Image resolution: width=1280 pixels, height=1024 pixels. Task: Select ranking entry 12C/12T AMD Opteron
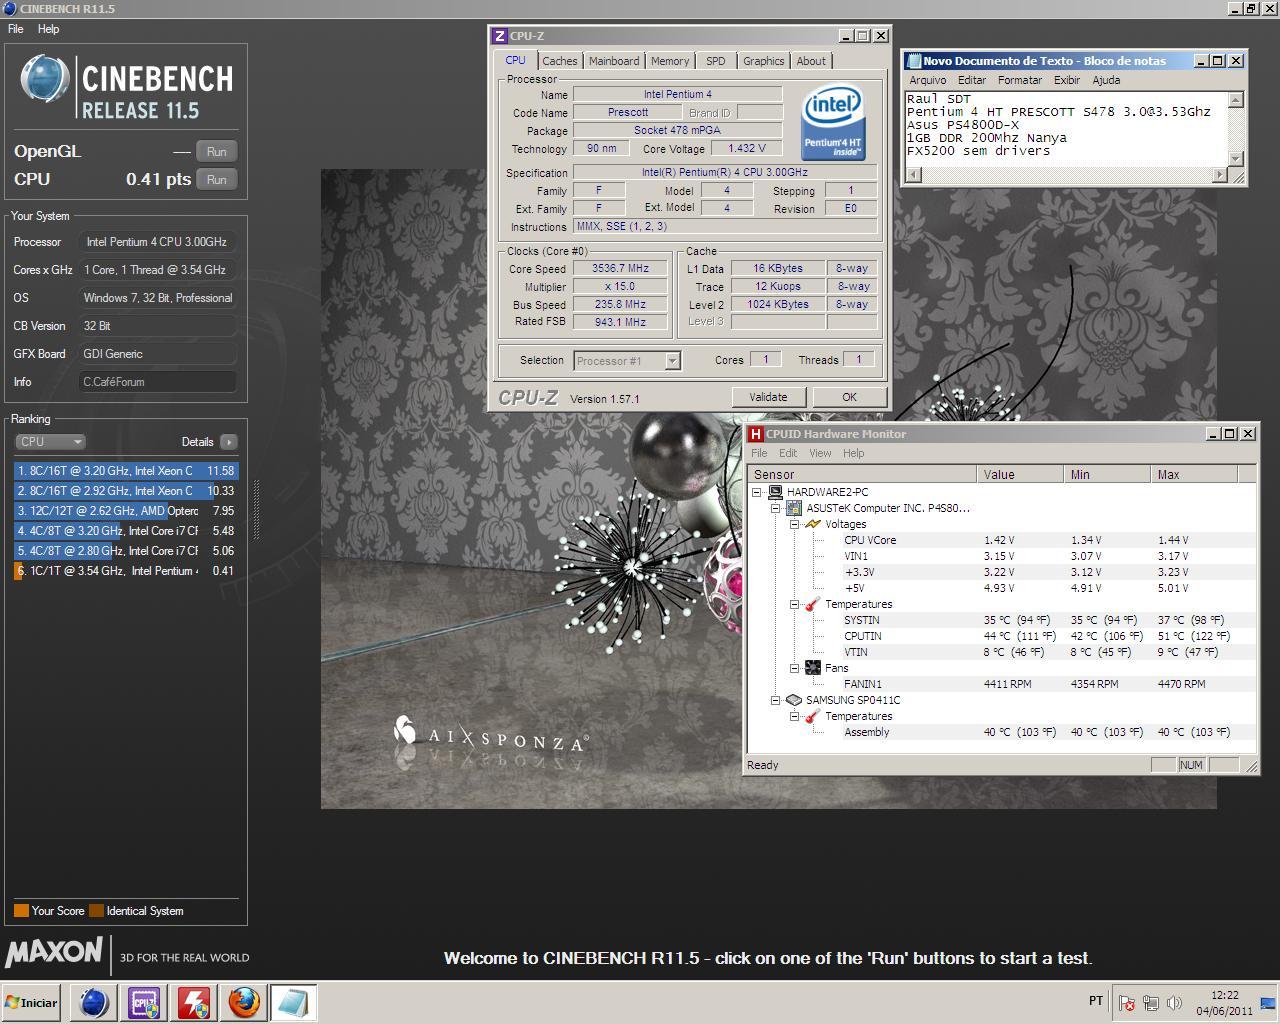[126, 511]
